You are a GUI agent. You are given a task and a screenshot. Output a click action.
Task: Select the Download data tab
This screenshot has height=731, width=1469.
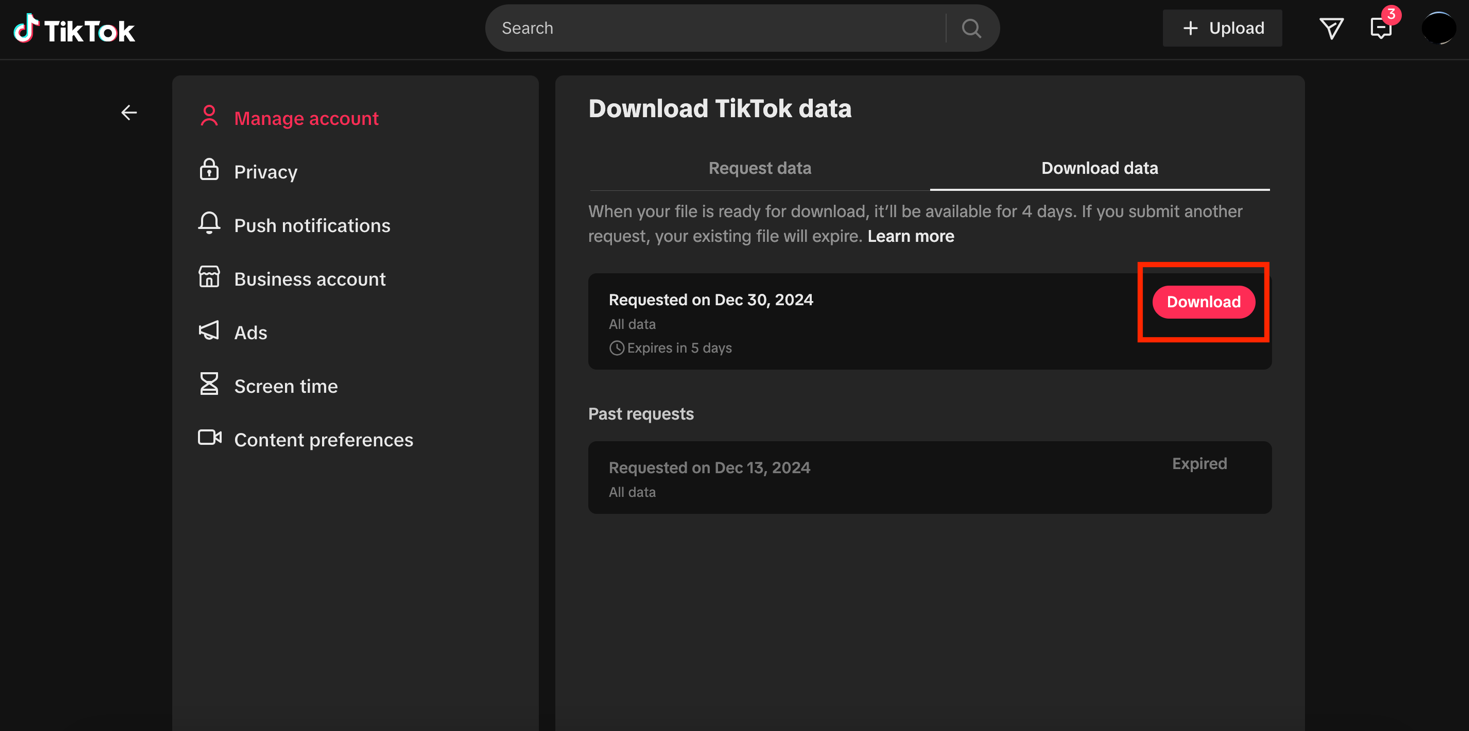[x=1099, y=168]
